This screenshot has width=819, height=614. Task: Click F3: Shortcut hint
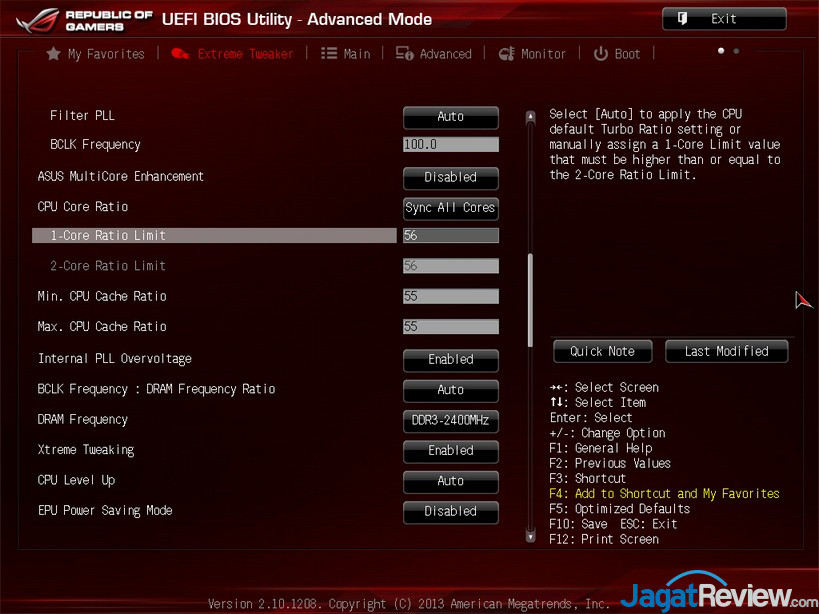coord(588,479)
